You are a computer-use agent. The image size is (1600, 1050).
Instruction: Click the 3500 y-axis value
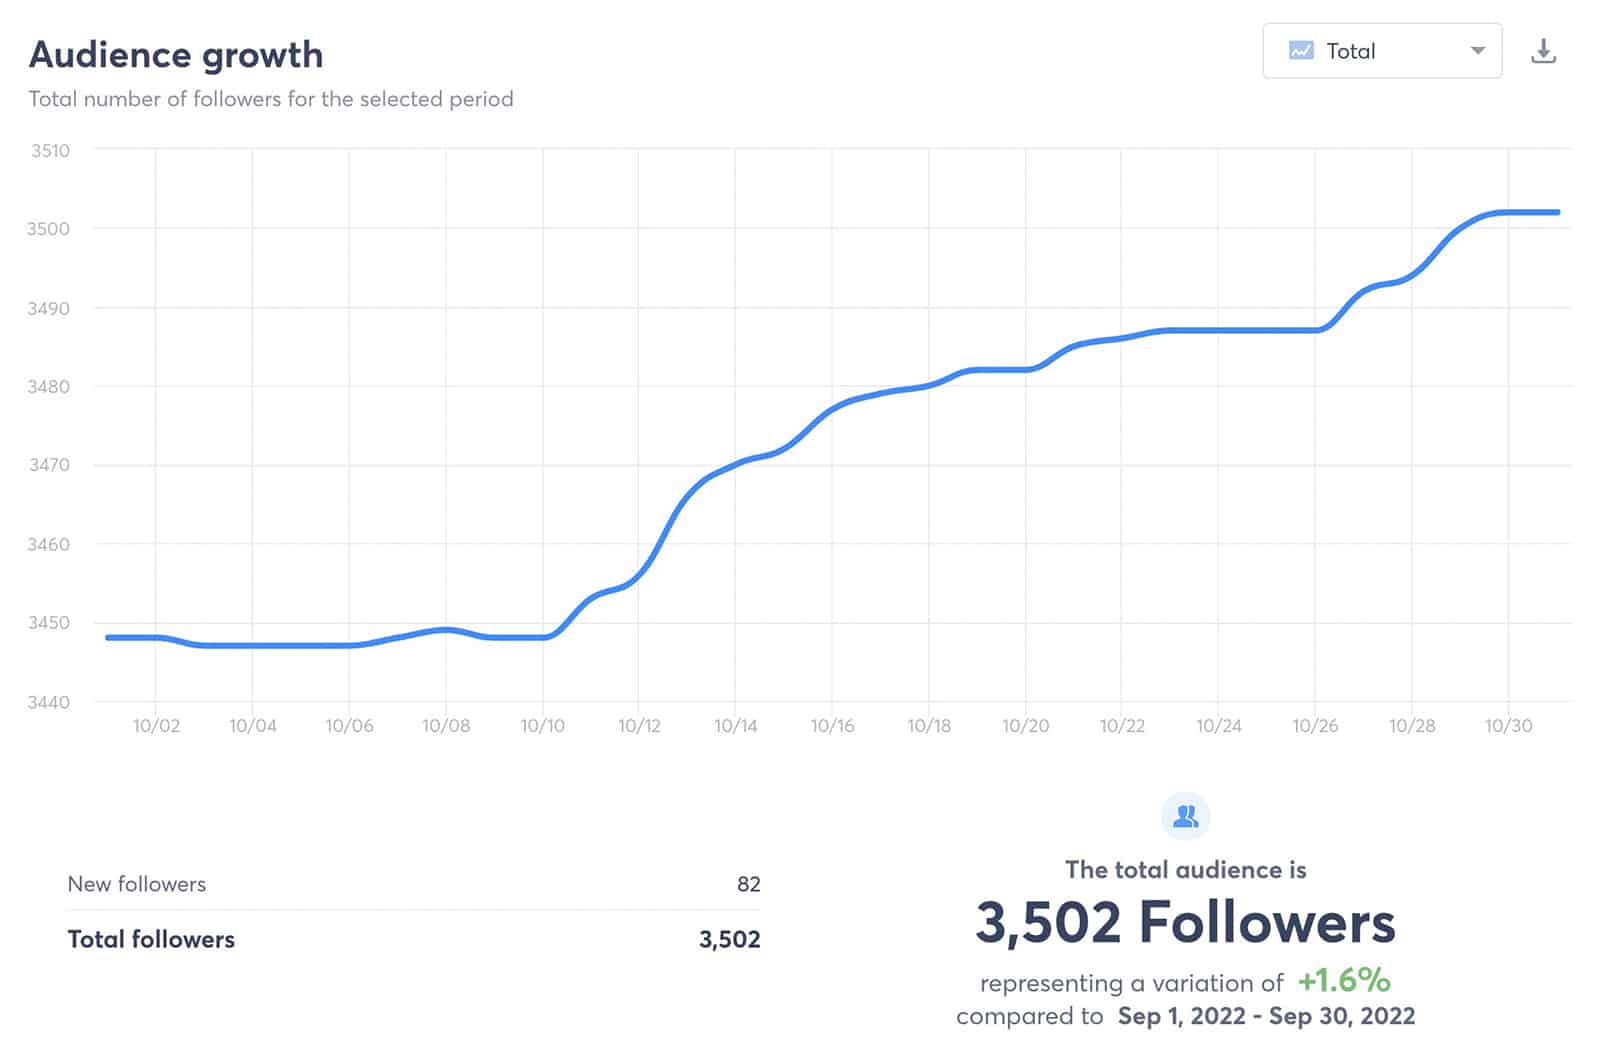point(49,229)
